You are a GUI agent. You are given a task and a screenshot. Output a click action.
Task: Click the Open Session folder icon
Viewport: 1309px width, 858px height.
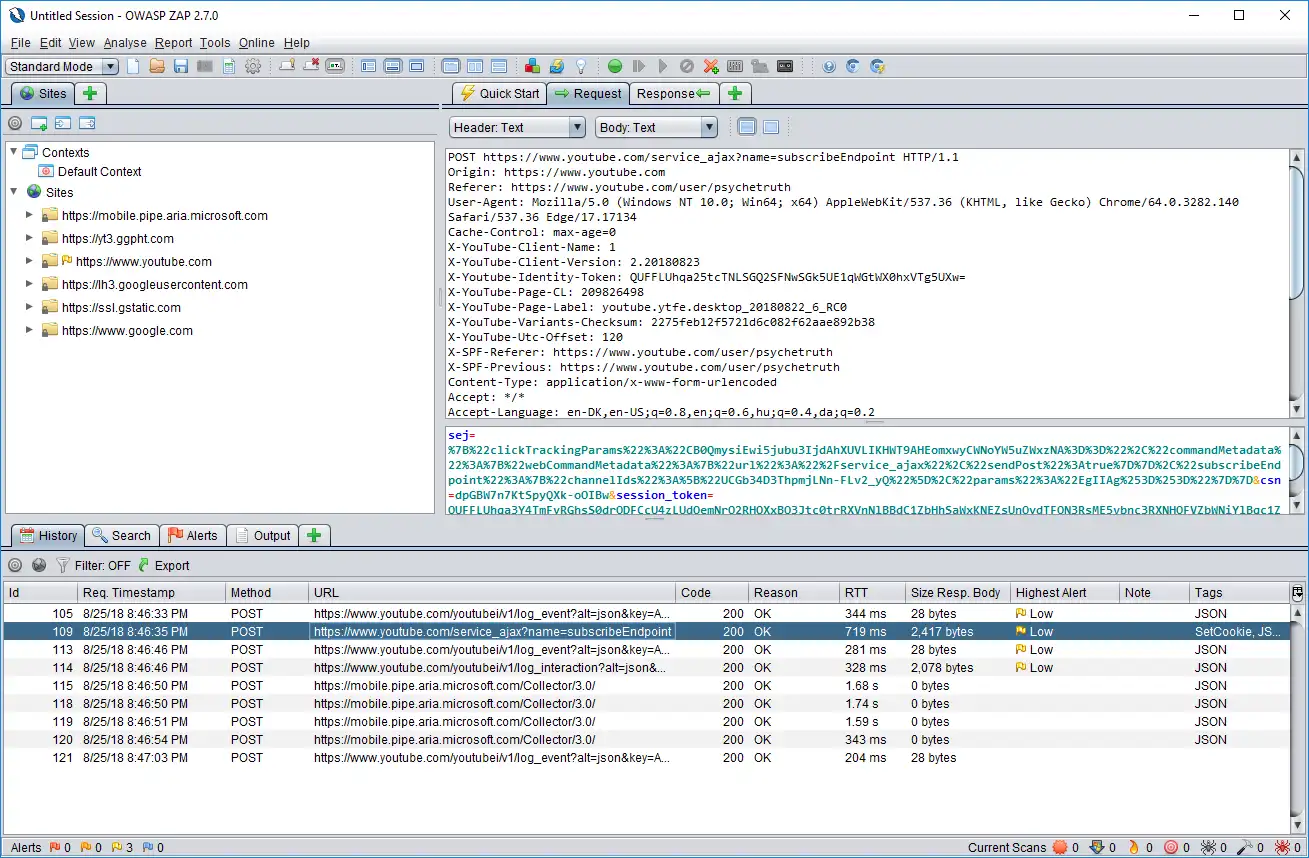click(157, 66)
